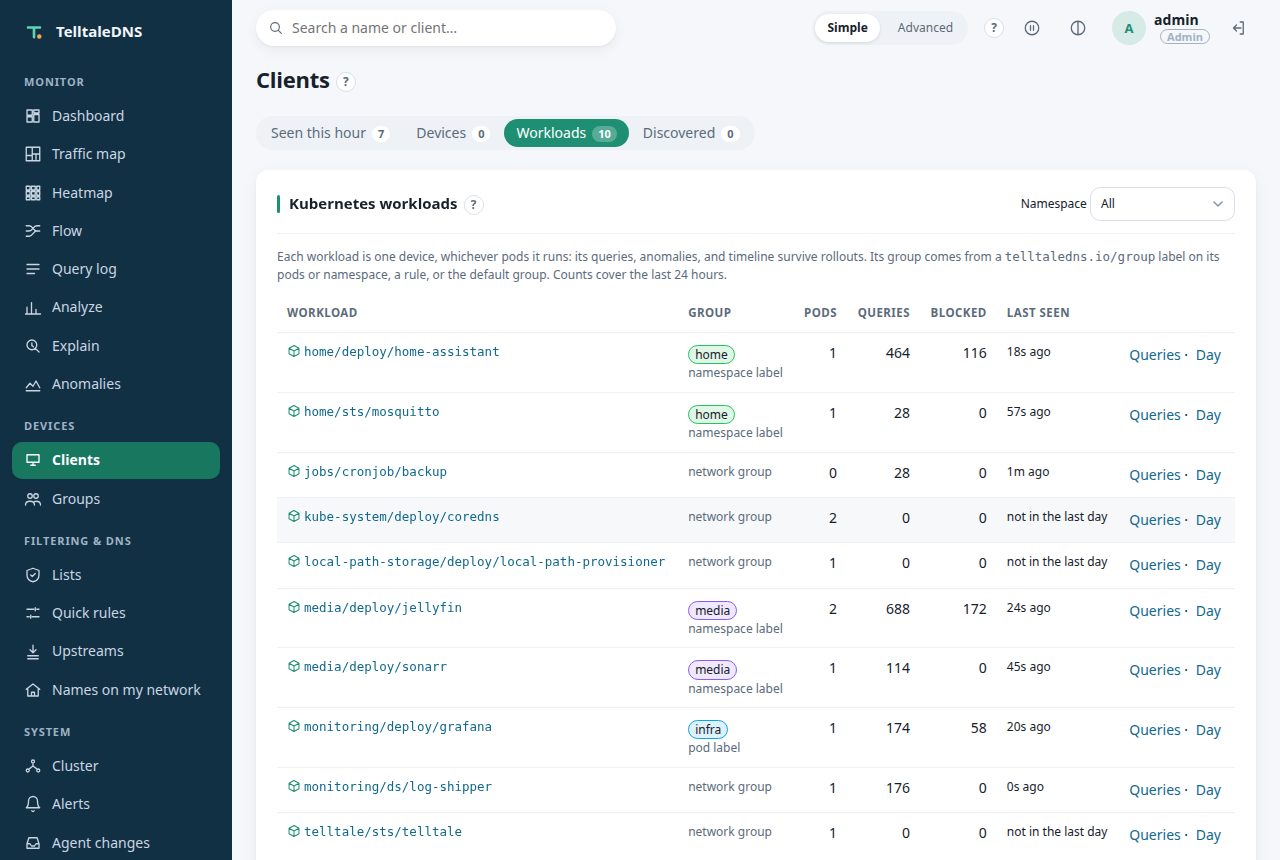Open the Lists filtering page
This screenshot has width=1280, height=860.
[116, 575]
